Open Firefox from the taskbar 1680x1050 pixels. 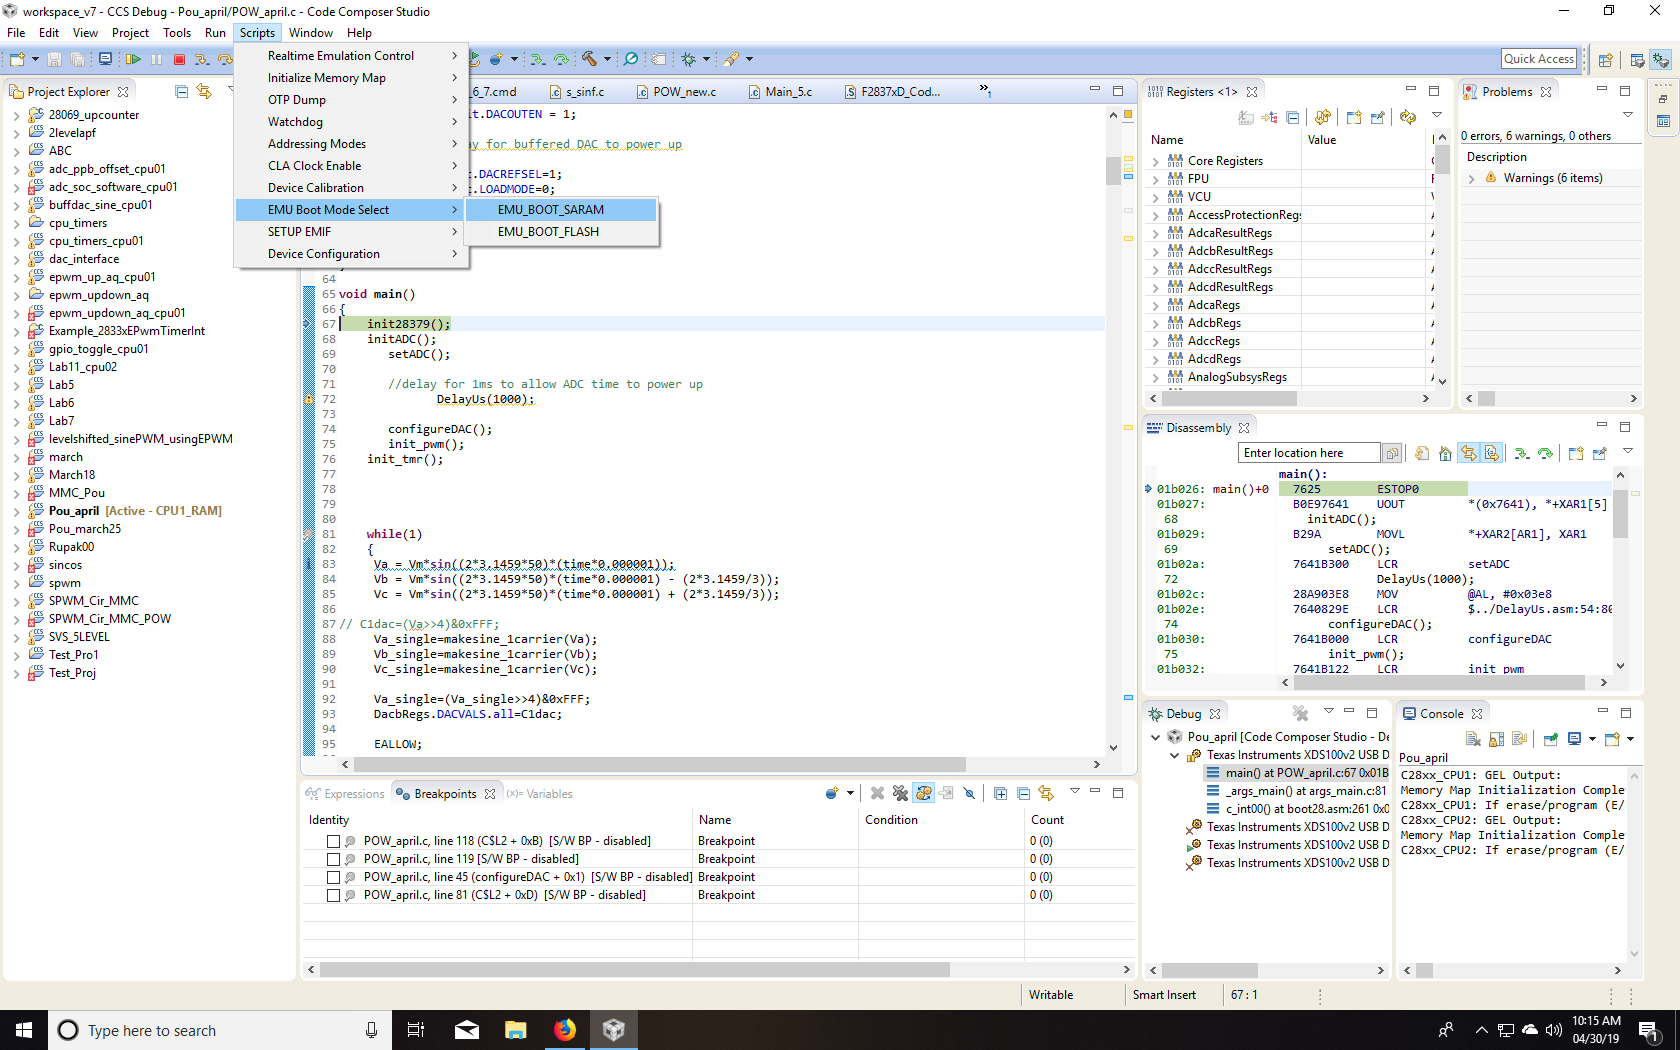565,1030
